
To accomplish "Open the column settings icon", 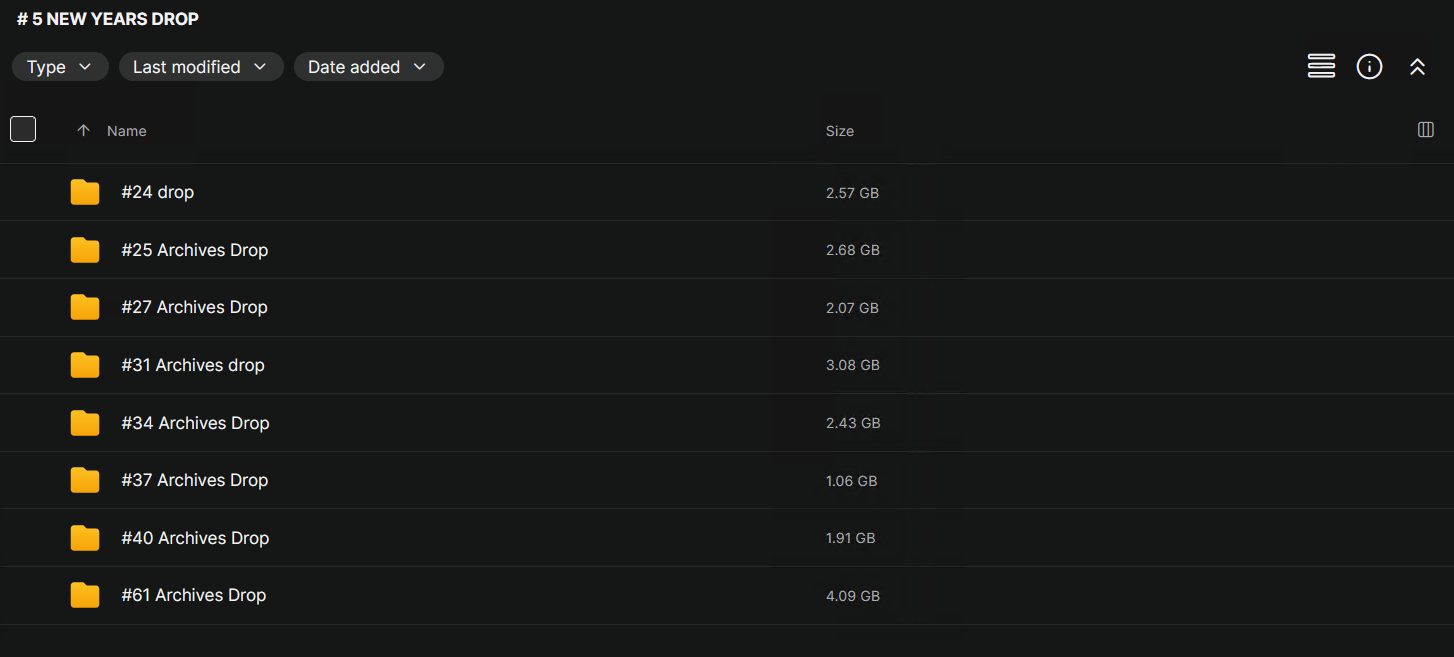I will (x=1426, y=130).
